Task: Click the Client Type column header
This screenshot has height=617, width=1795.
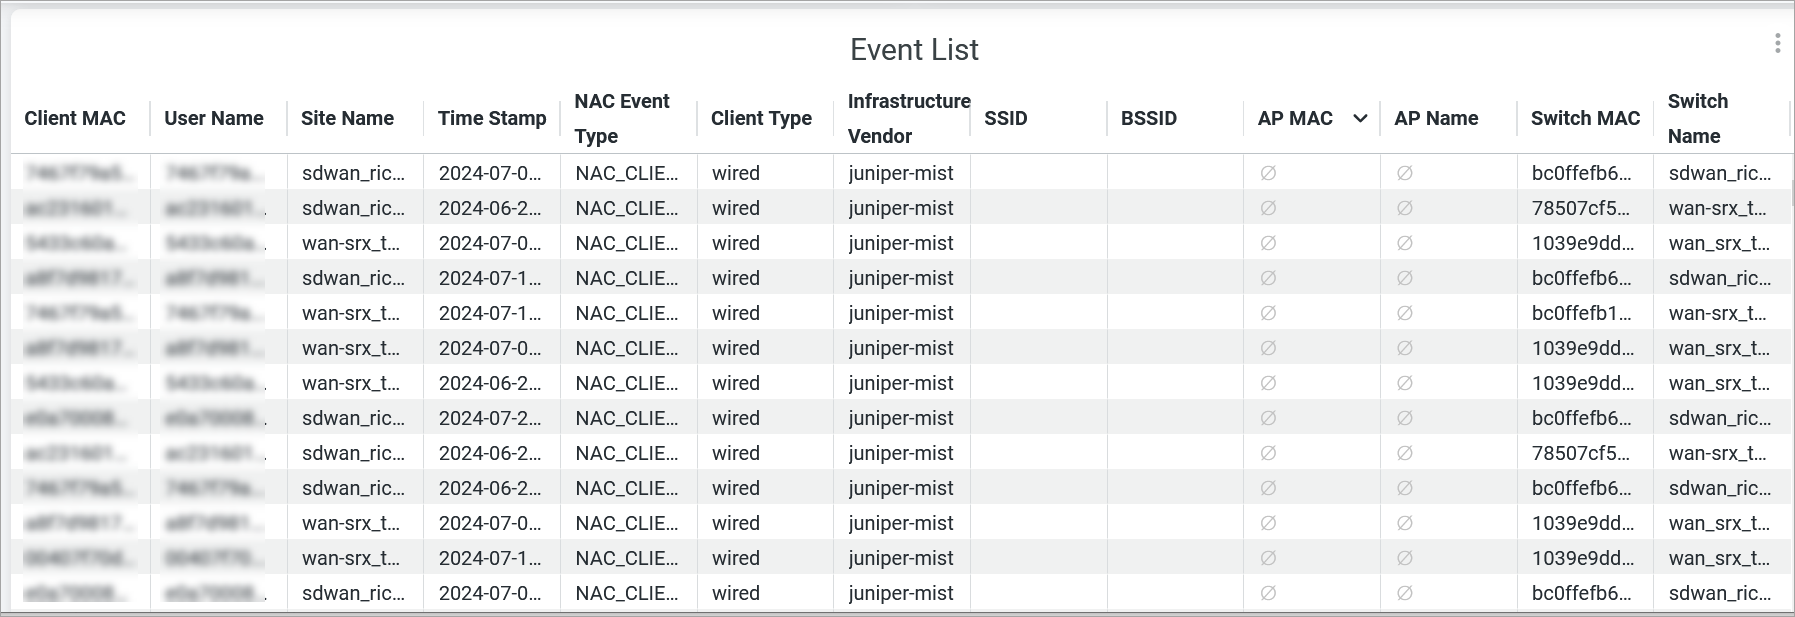Action: 761,119
